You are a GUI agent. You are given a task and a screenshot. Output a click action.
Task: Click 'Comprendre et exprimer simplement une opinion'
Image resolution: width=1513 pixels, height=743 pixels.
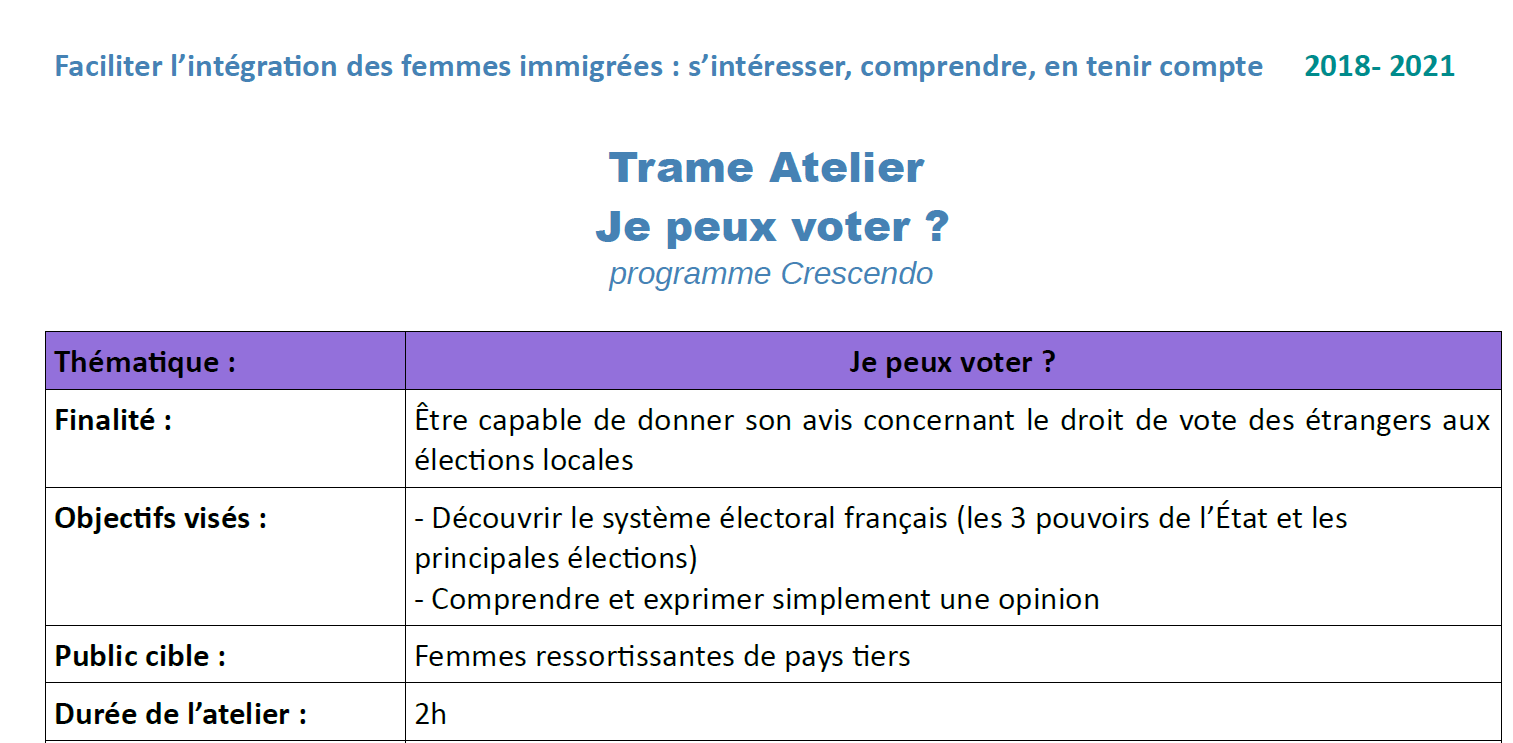(x=757, y=599)
